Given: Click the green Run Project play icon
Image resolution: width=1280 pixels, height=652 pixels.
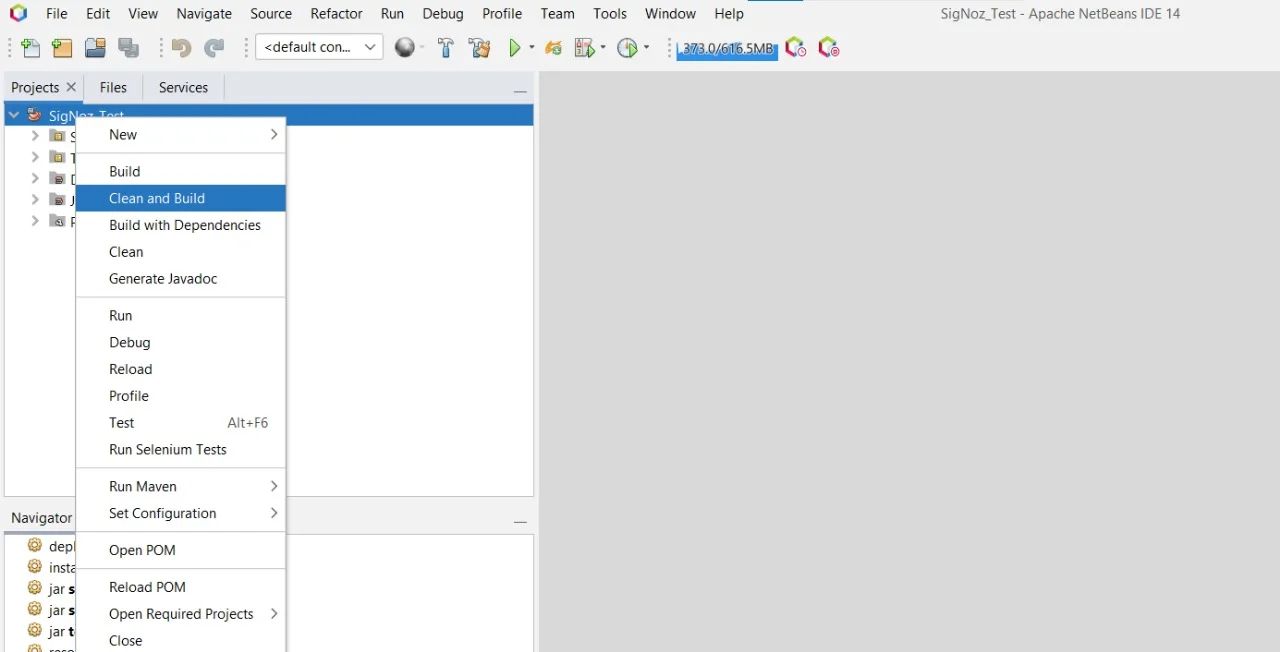Looking at the screenshot, I should pyautogui.click(x=515, y=48).
